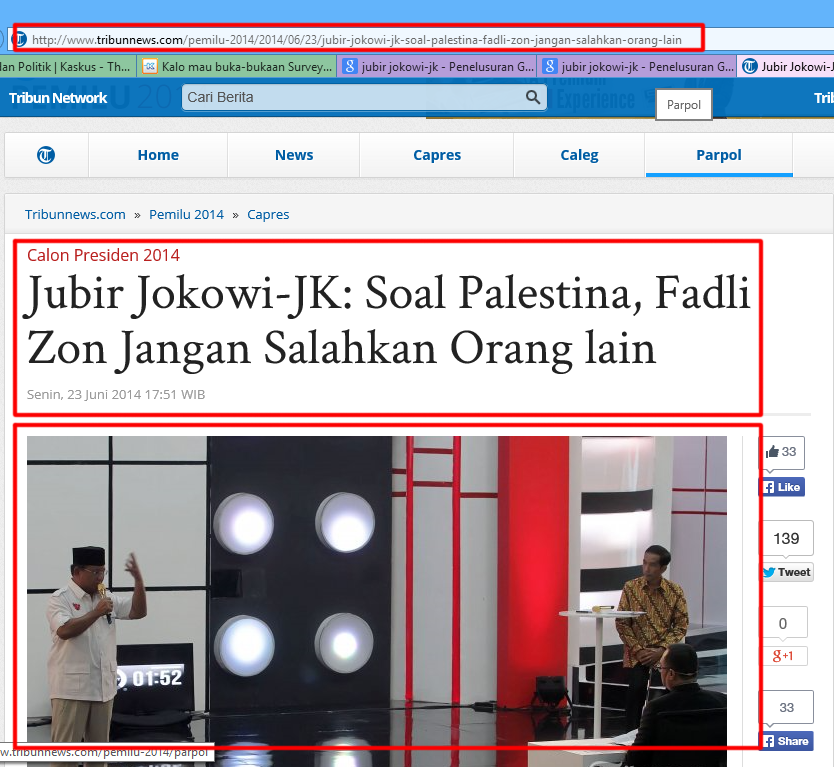Click the 33 share count bubble
Image resolution: width=834 pixels, height=768 pixels.
[786, 707]
